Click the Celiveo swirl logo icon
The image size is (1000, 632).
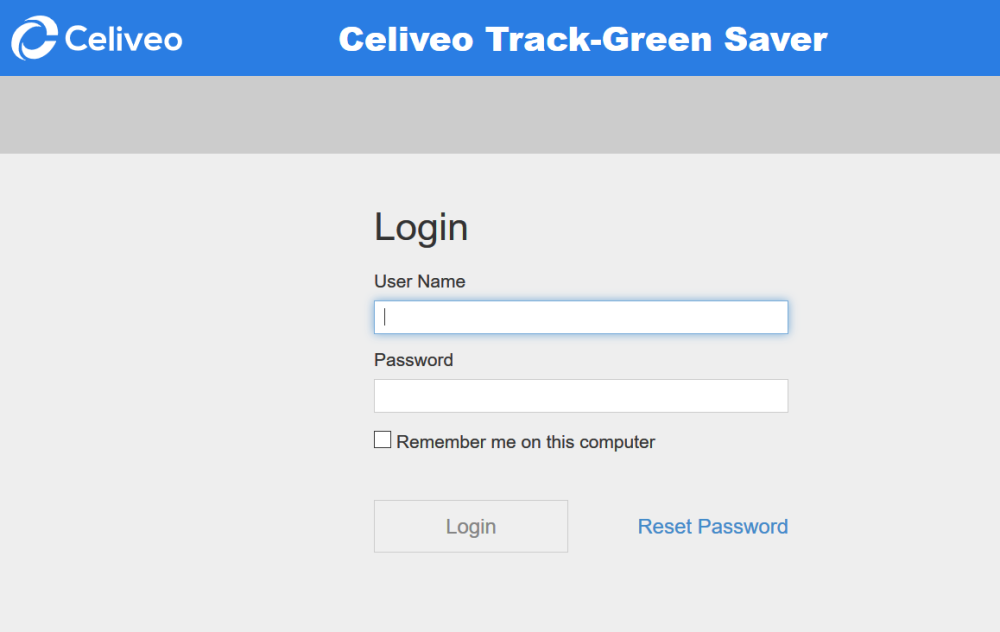pos(34,38)
